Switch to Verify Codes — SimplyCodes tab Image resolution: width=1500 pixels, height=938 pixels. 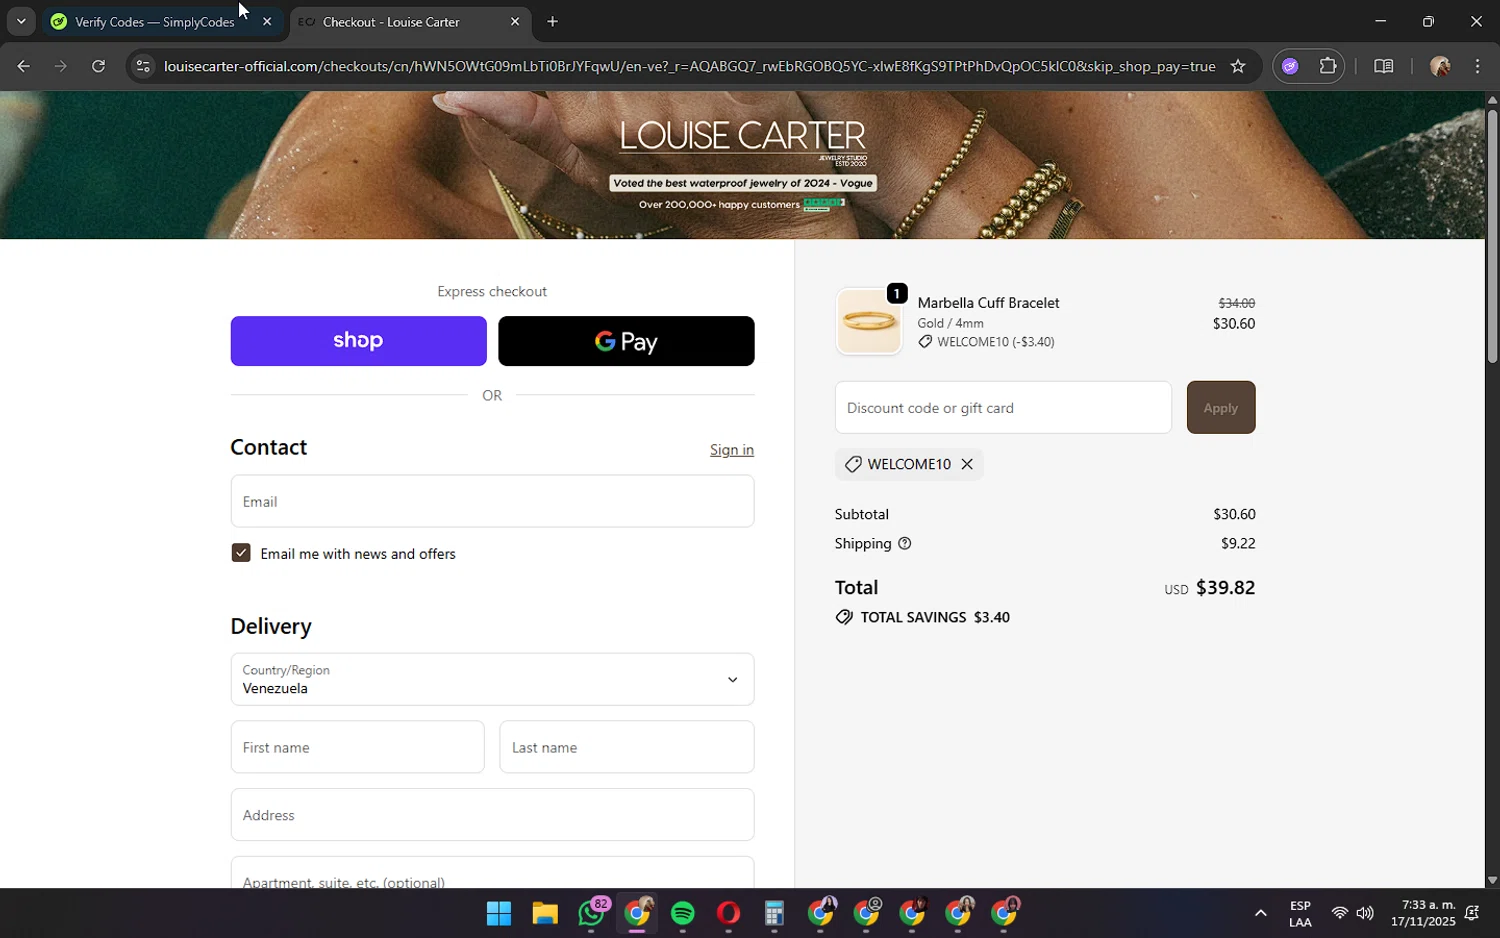[154, 21]
